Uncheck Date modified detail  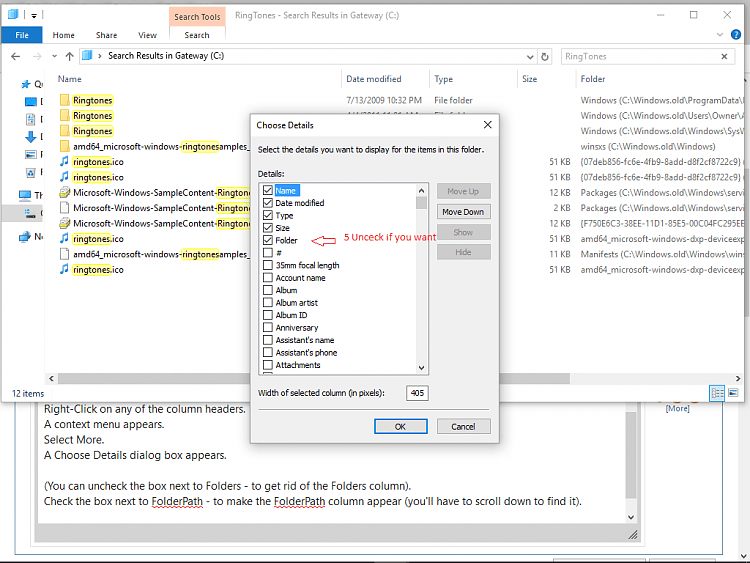pyautogui.click(x=268, y=203)
